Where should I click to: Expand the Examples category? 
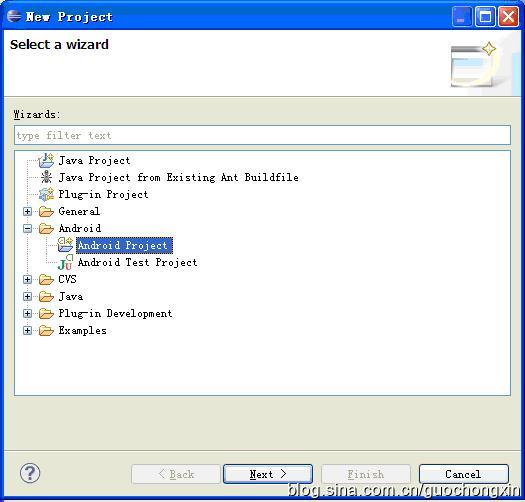(27, 331)
